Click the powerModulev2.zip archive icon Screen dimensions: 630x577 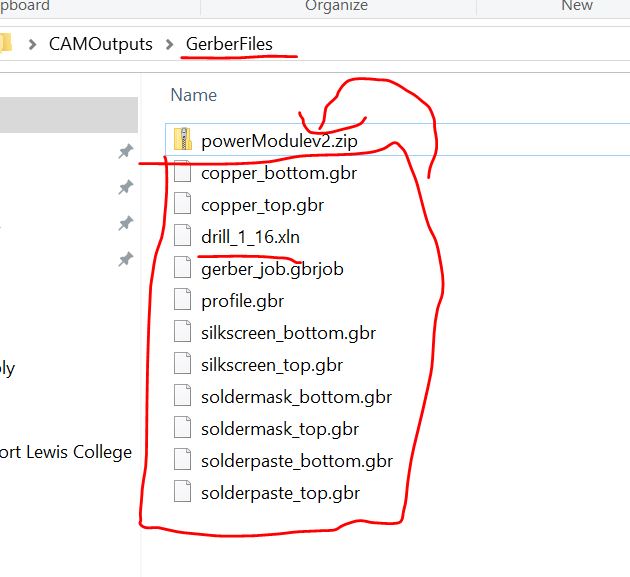tap(181, 140)
